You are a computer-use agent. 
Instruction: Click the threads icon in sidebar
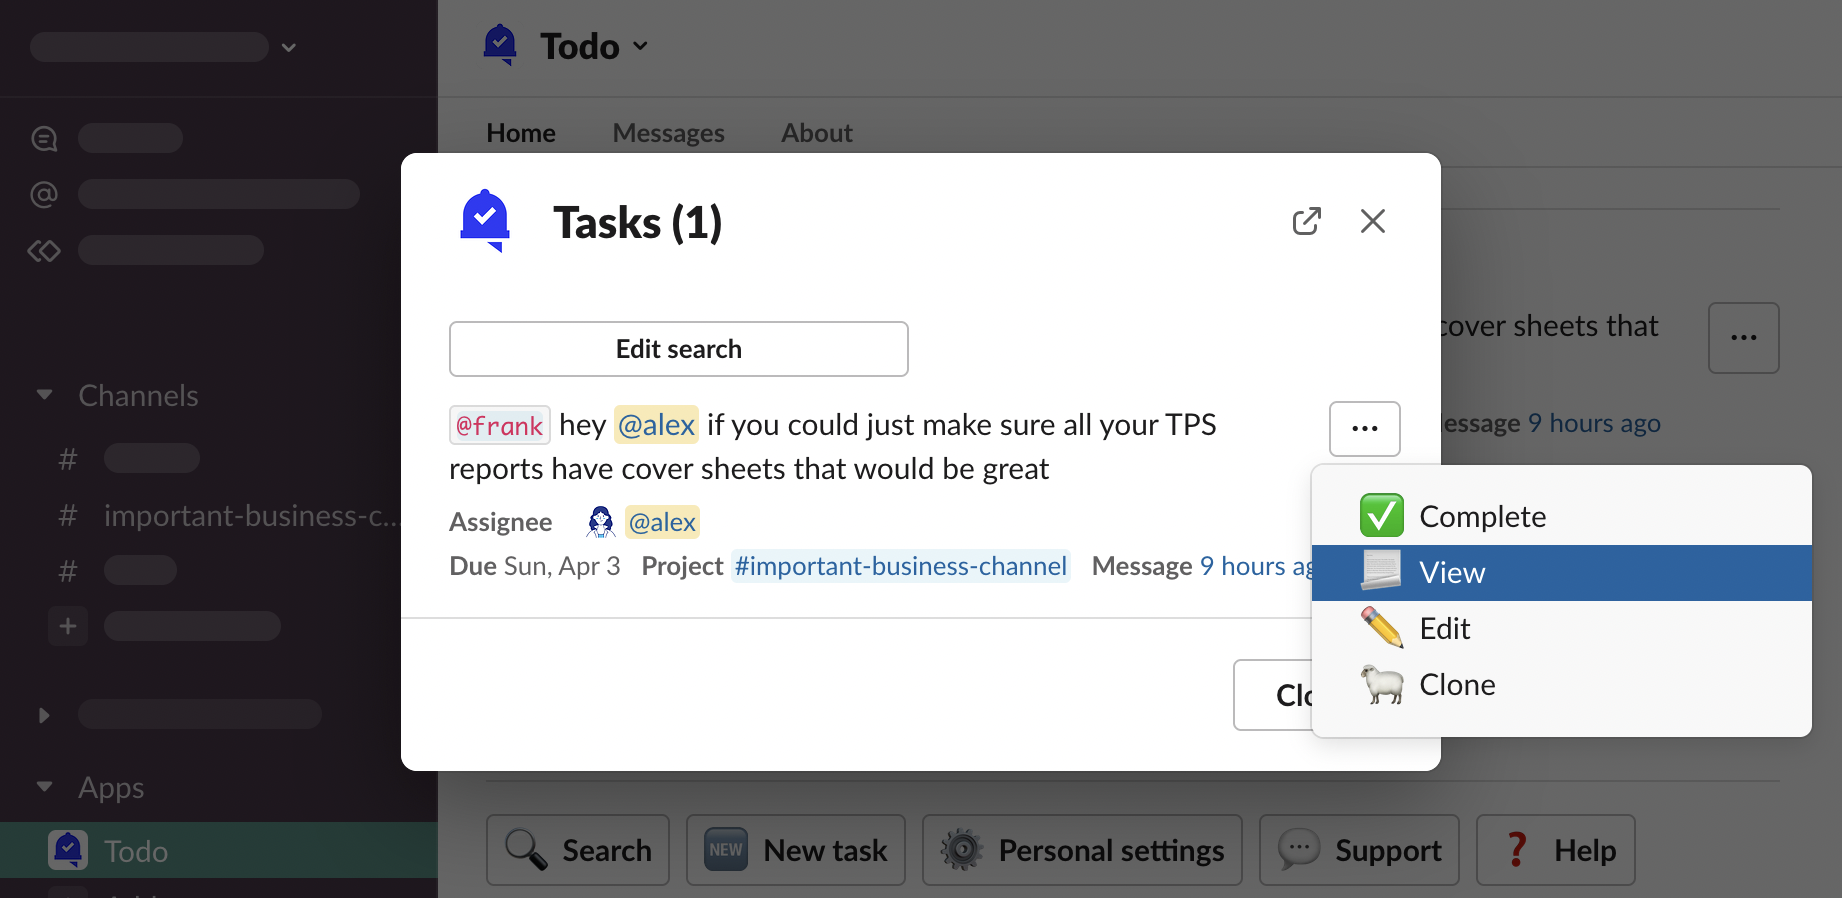44,138
